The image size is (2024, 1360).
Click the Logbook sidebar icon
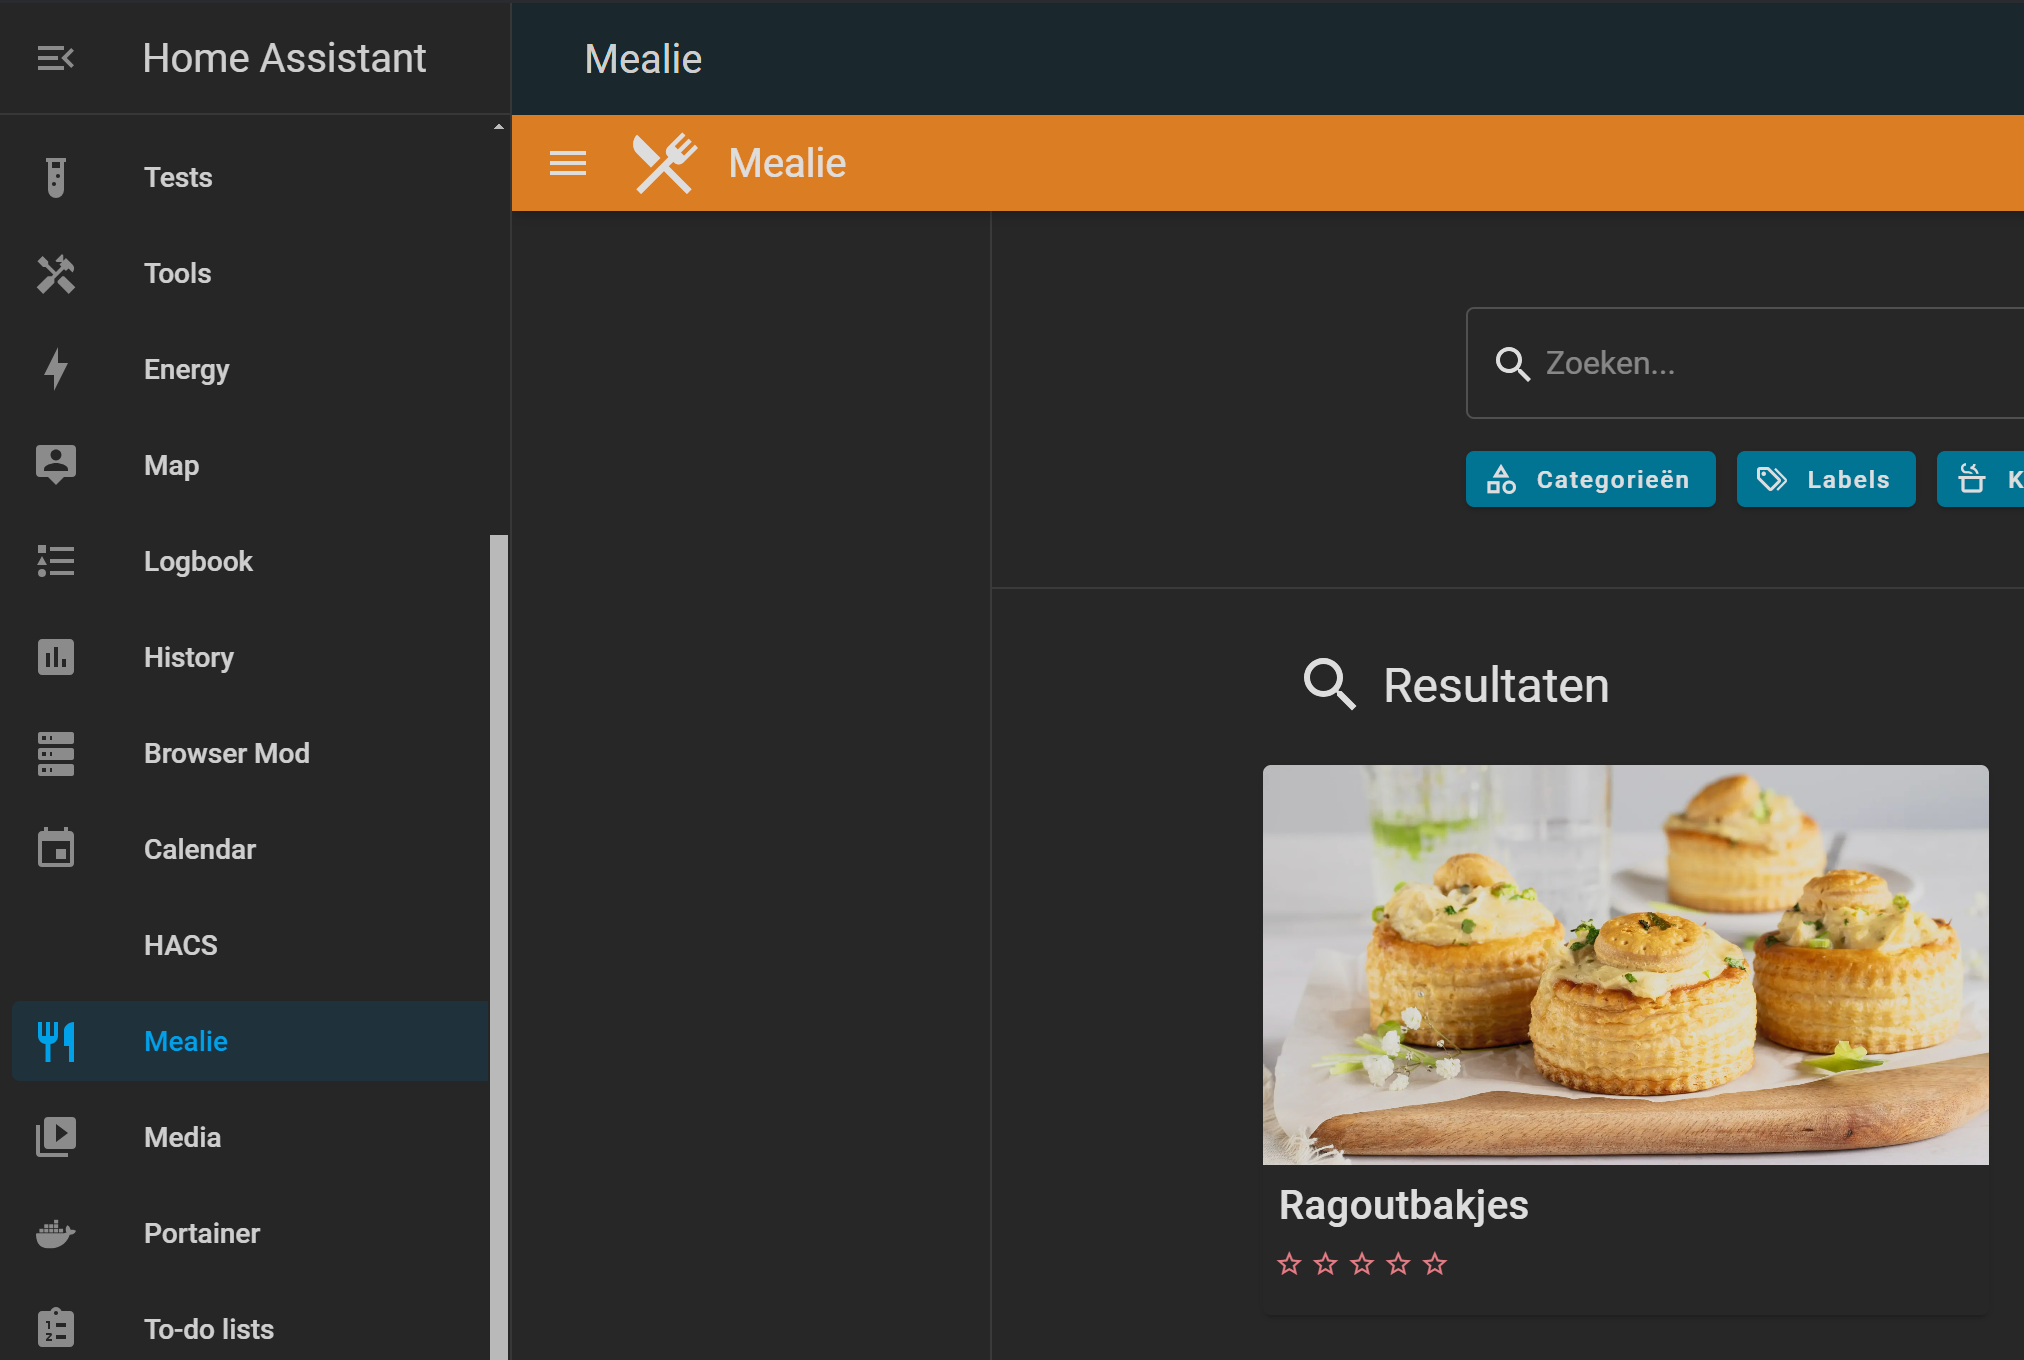[x=55, y=562]
